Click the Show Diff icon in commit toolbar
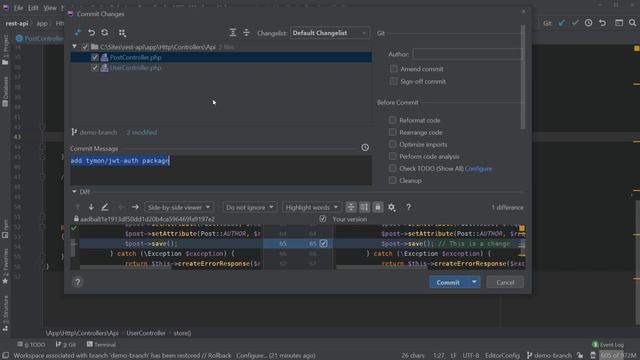The width and height of the screenshot is (640, 360). pos(78,32)
